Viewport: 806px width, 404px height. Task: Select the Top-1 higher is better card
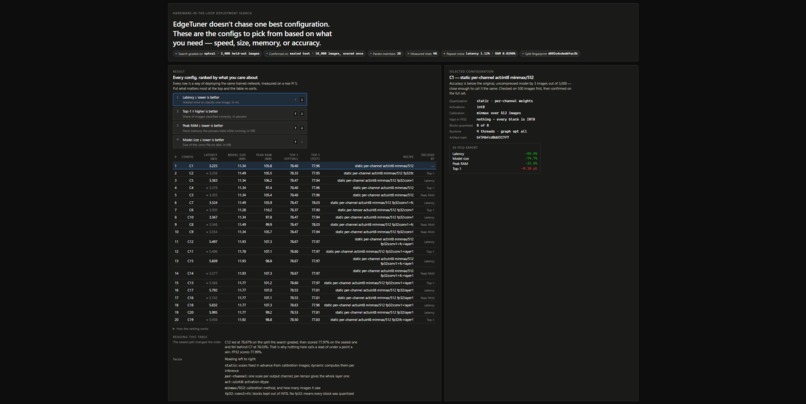pos(240,114)
